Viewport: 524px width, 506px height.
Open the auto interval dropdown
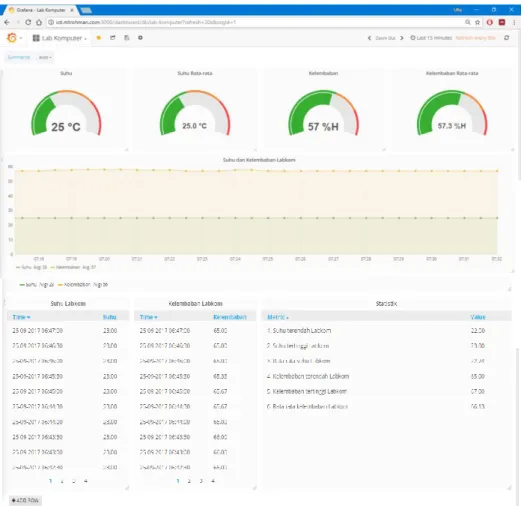pos(45,57)
